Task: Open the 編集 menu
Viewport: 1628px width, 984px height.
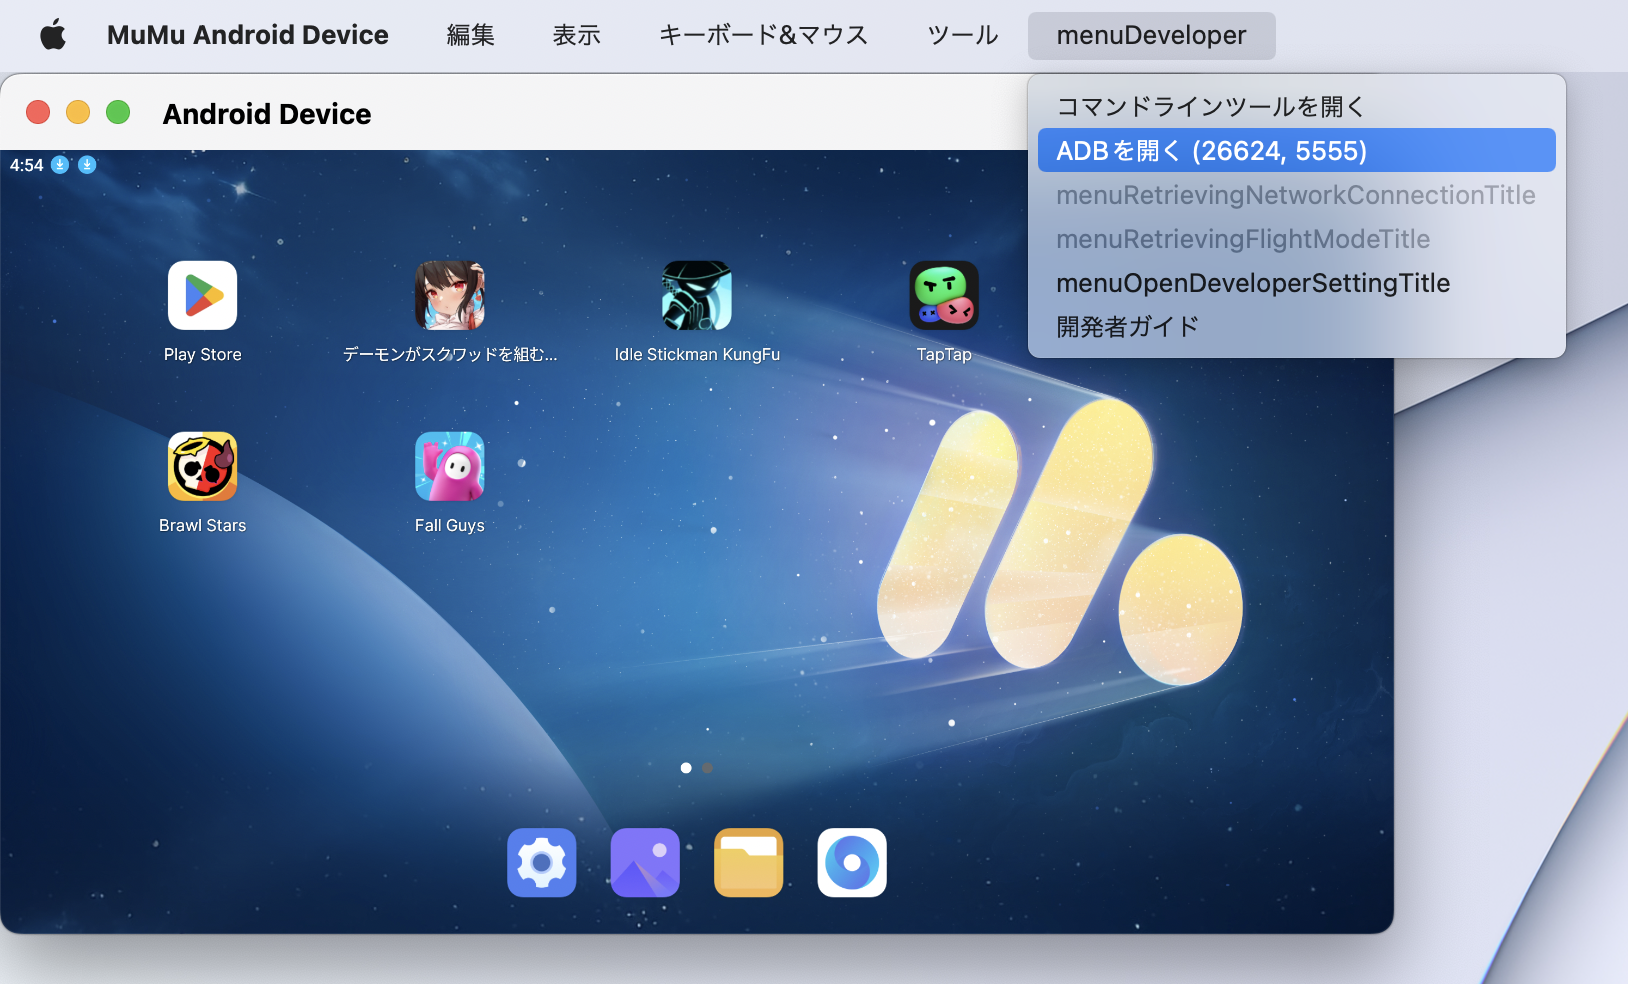Action: coord(470,36)
